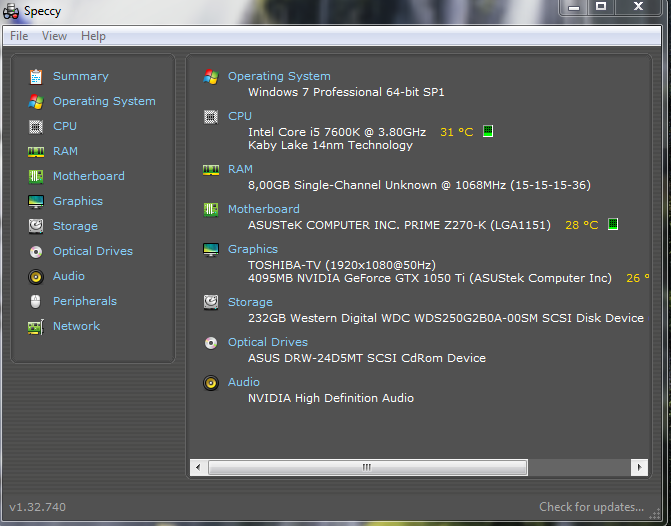Click the RAM stick icon in sidebar

click(x=36, y=152)
